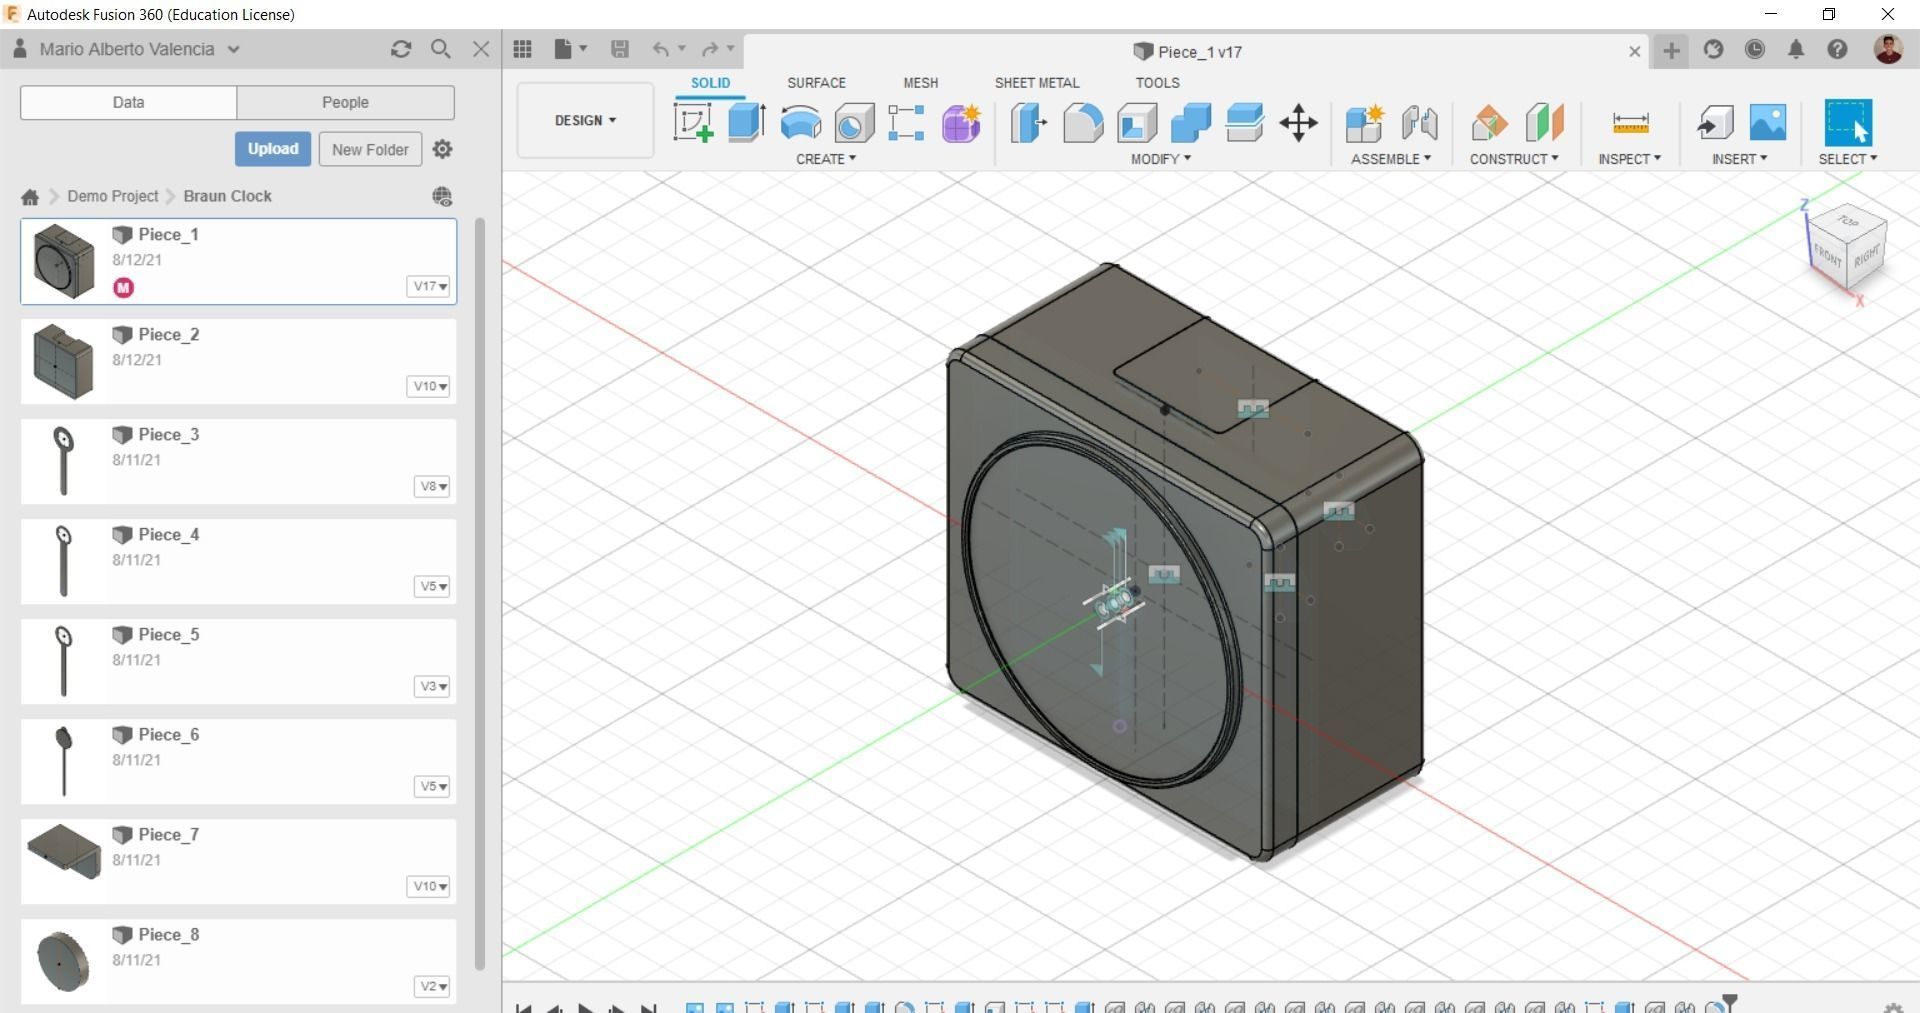Screen dimensions: 1920x1013
Task: Click the Offset Plane construct icon
Action: pyautogui.click(x=1489, y=123)
